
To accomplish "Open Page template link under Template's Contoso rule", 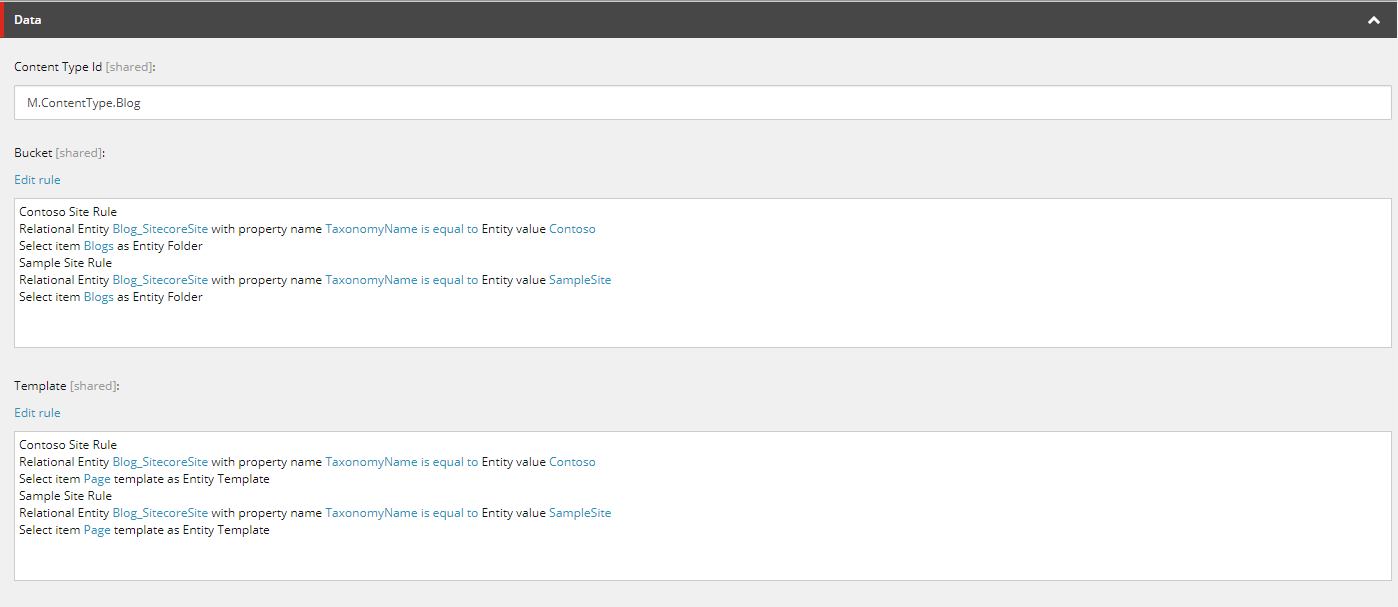I will [97, 479].
